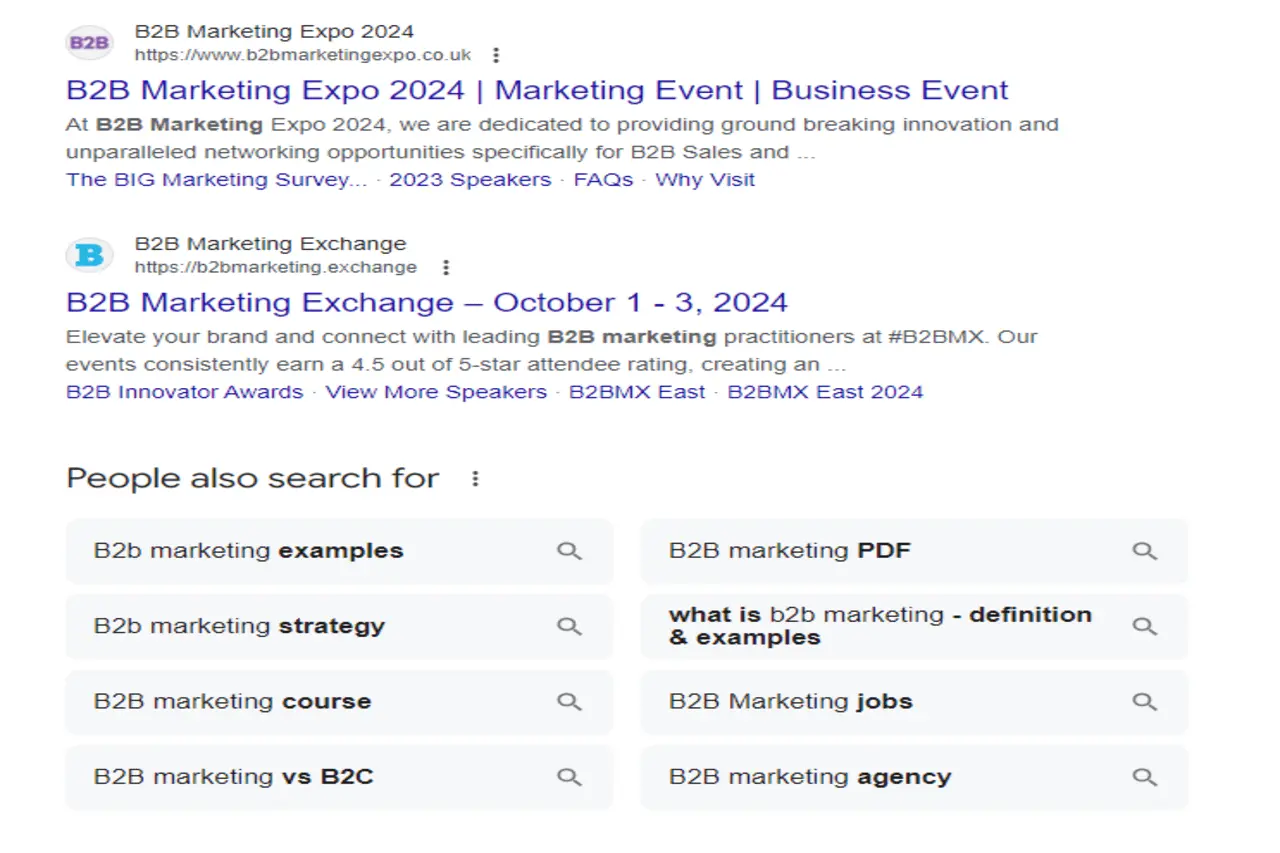Image resolution: width=1280 pixels, height=853 pixels.
Task: Open the B2B Innovator Awards sitelink
Action: (183, 391)
